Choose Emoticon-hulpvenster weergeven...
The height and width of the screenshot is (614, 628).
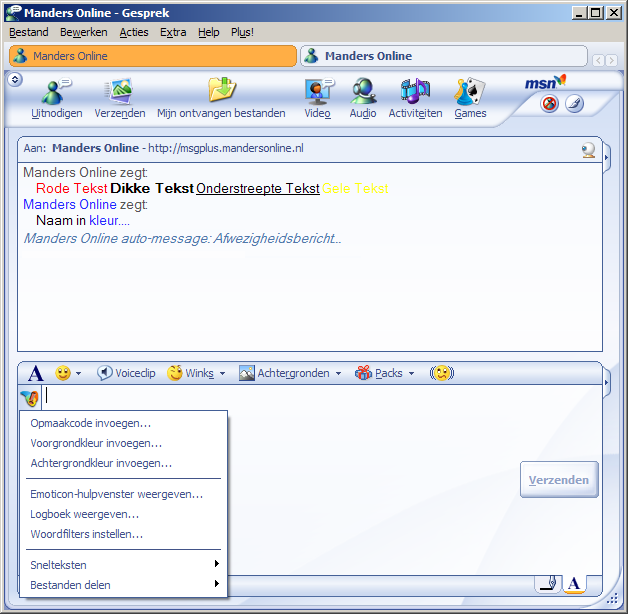[x=124, y=494]
